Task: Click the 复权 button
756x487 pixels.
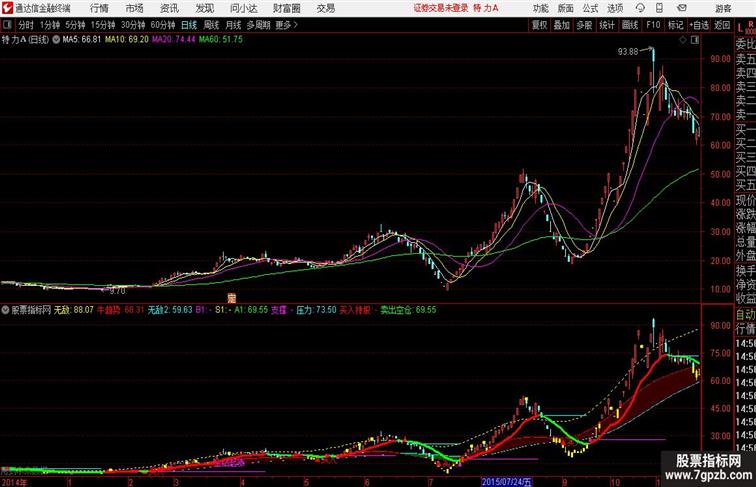Action: click(x=539, y=25)
